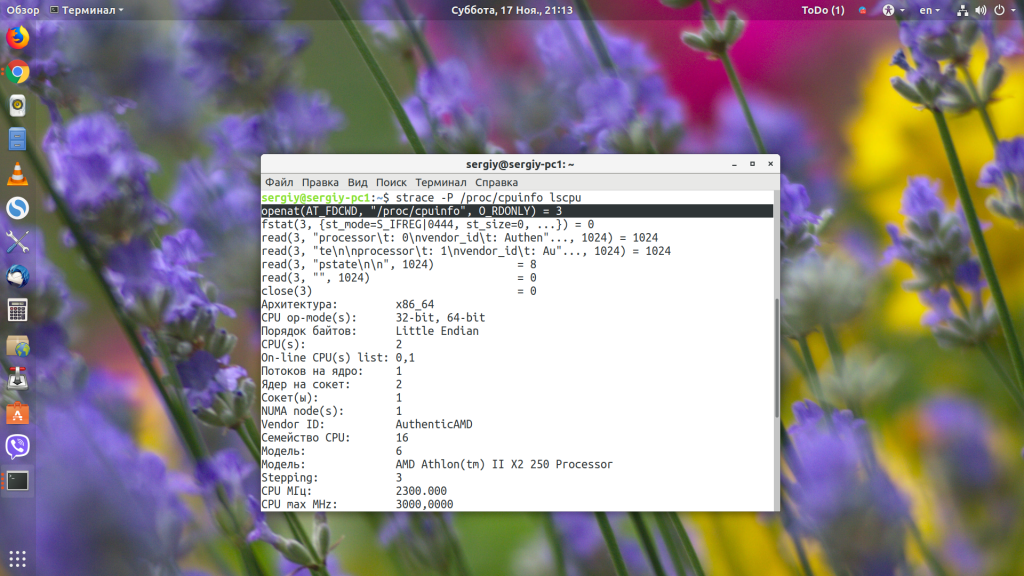Open Viber from the dock
This screenshot has height=576, width=1024.
(18, 447)
